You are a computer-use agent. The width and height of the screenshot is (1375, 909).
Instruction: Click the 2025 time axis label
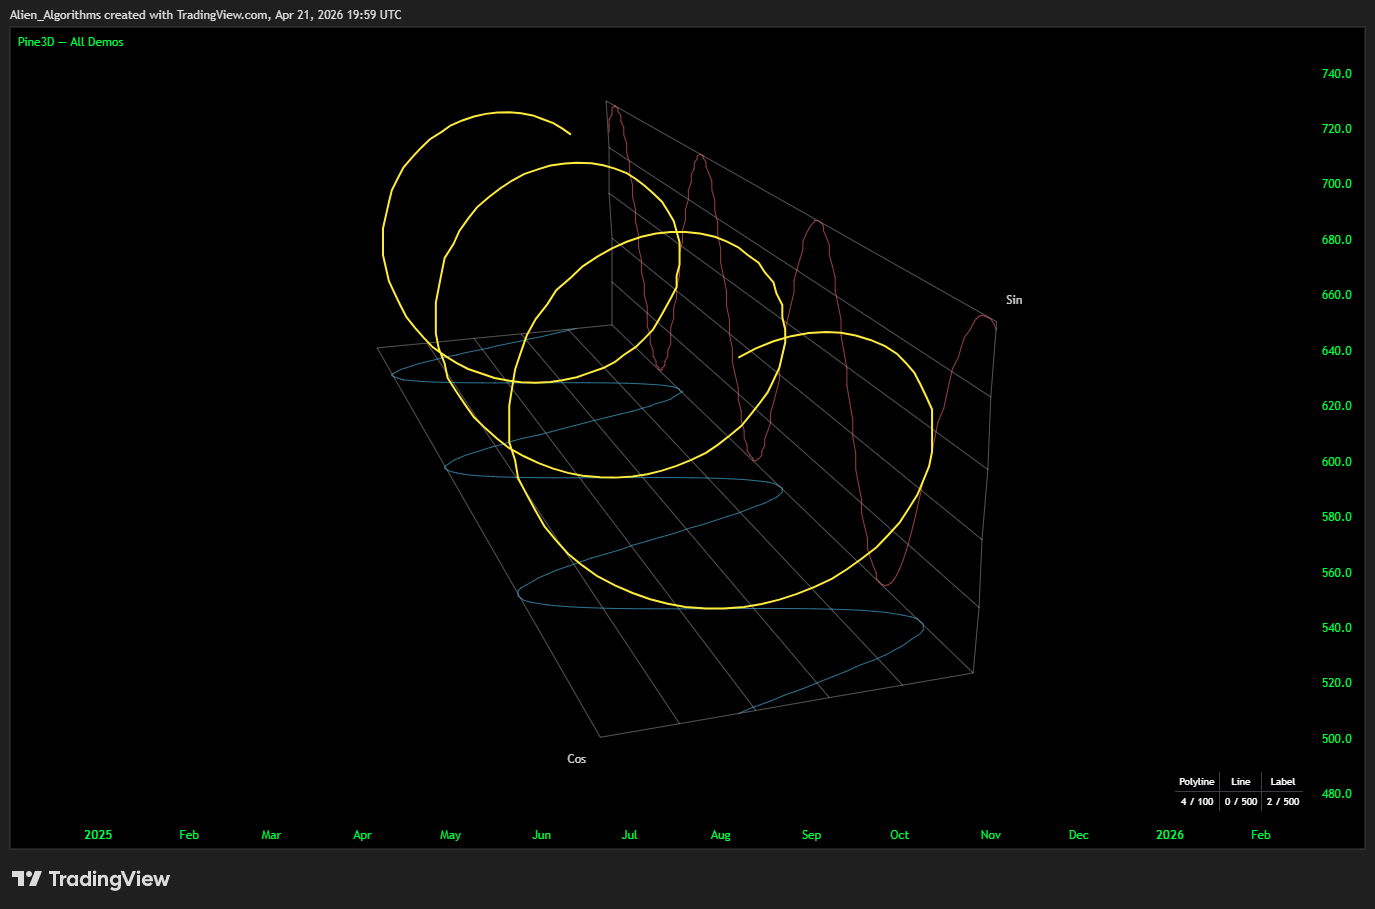98,835
